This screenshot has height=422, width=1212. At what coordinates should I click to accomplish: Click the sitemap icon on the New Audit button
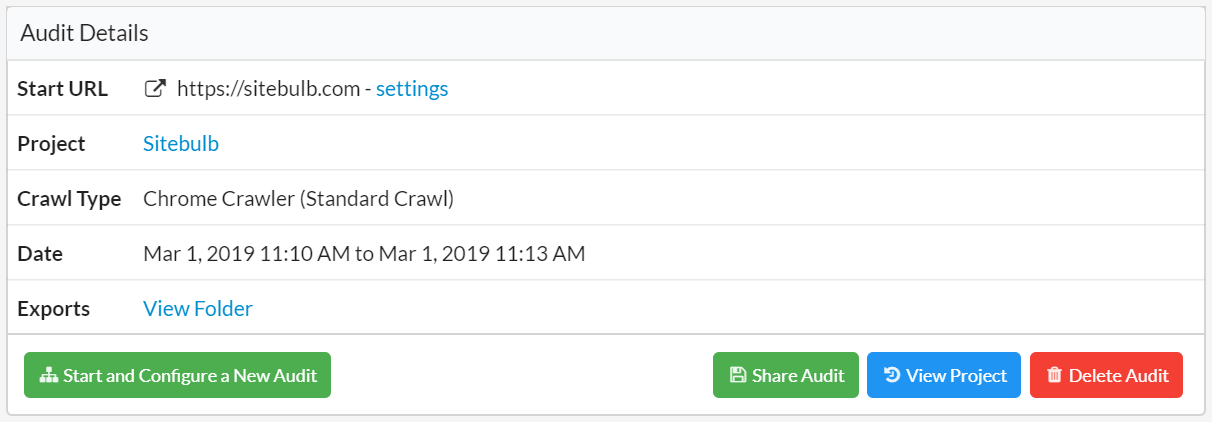[48, 376]
